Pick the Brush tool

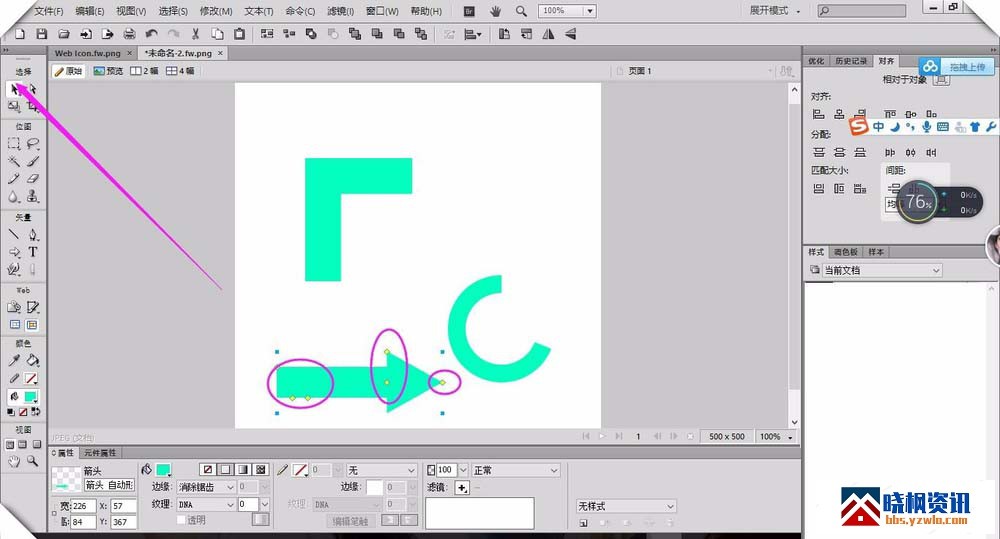pos(33,161)
